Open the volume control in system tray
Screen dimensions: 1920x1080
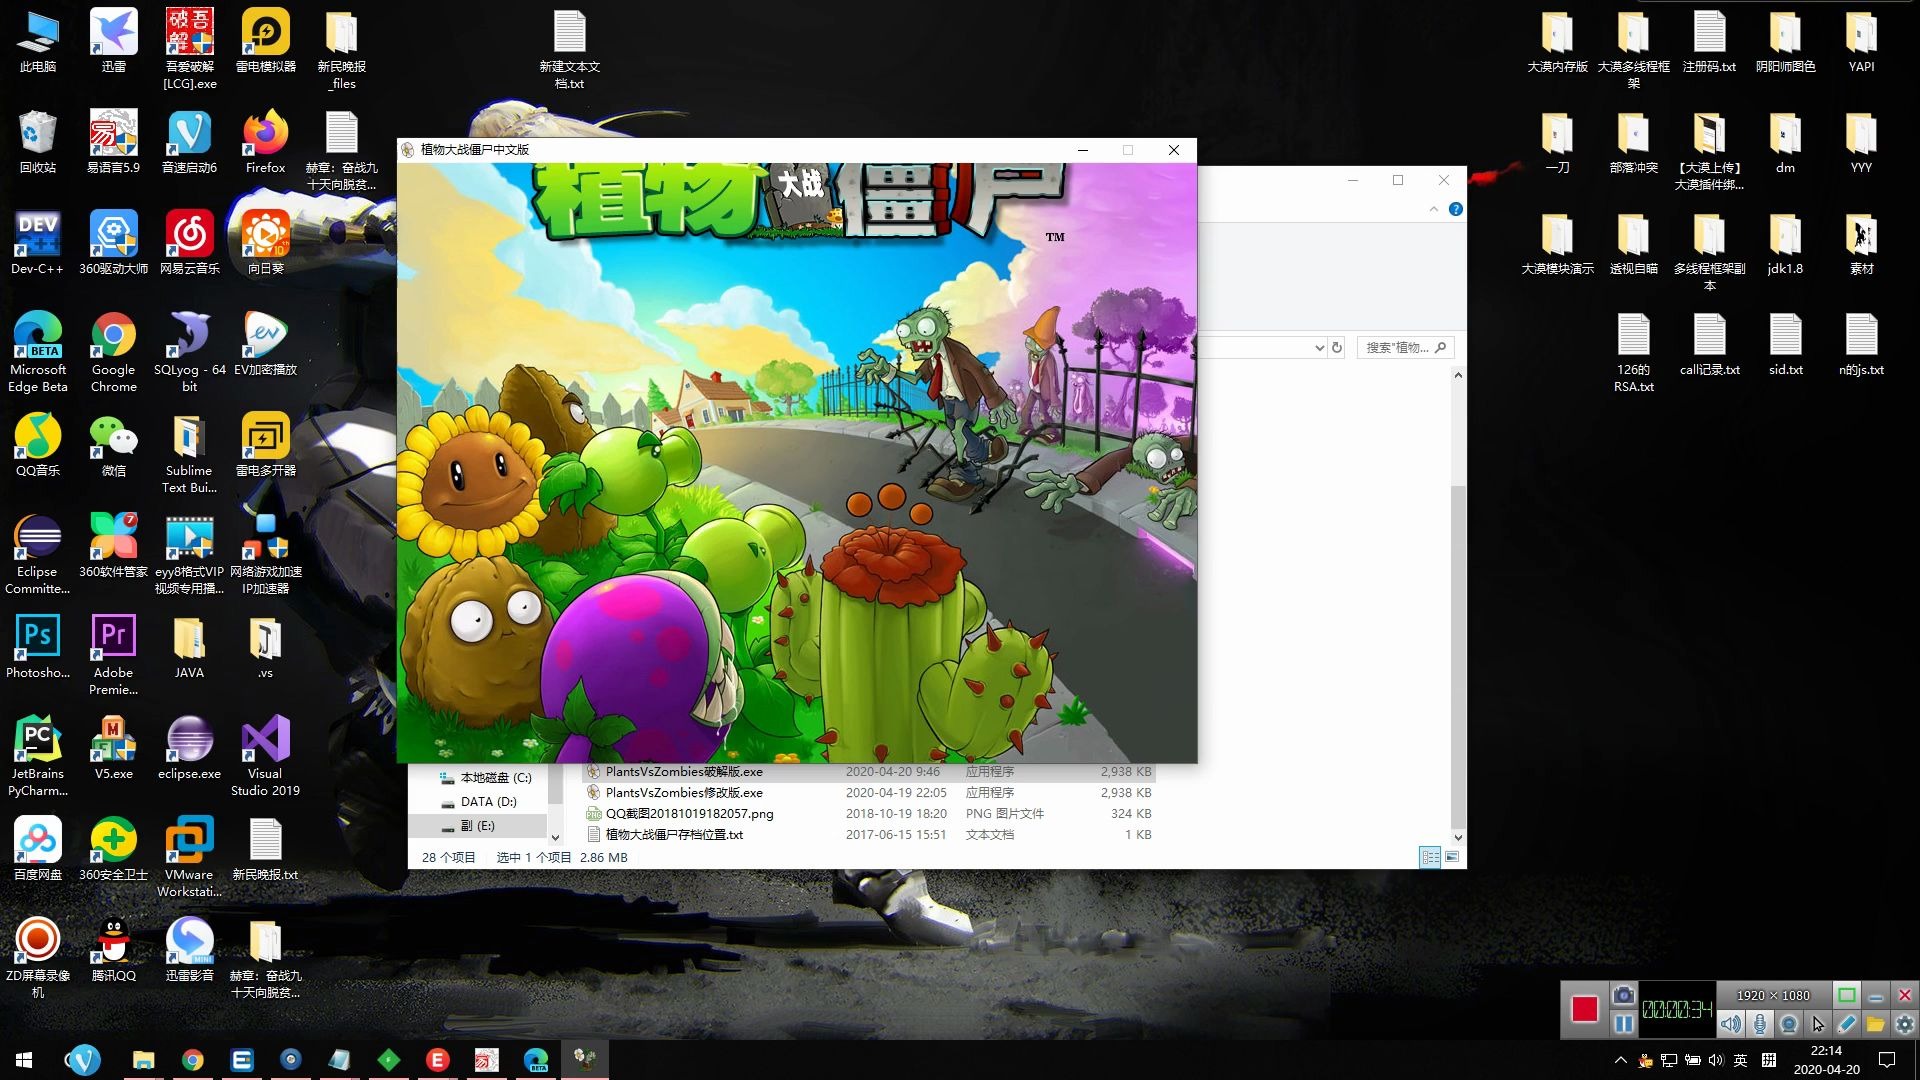[1716, 1060]
